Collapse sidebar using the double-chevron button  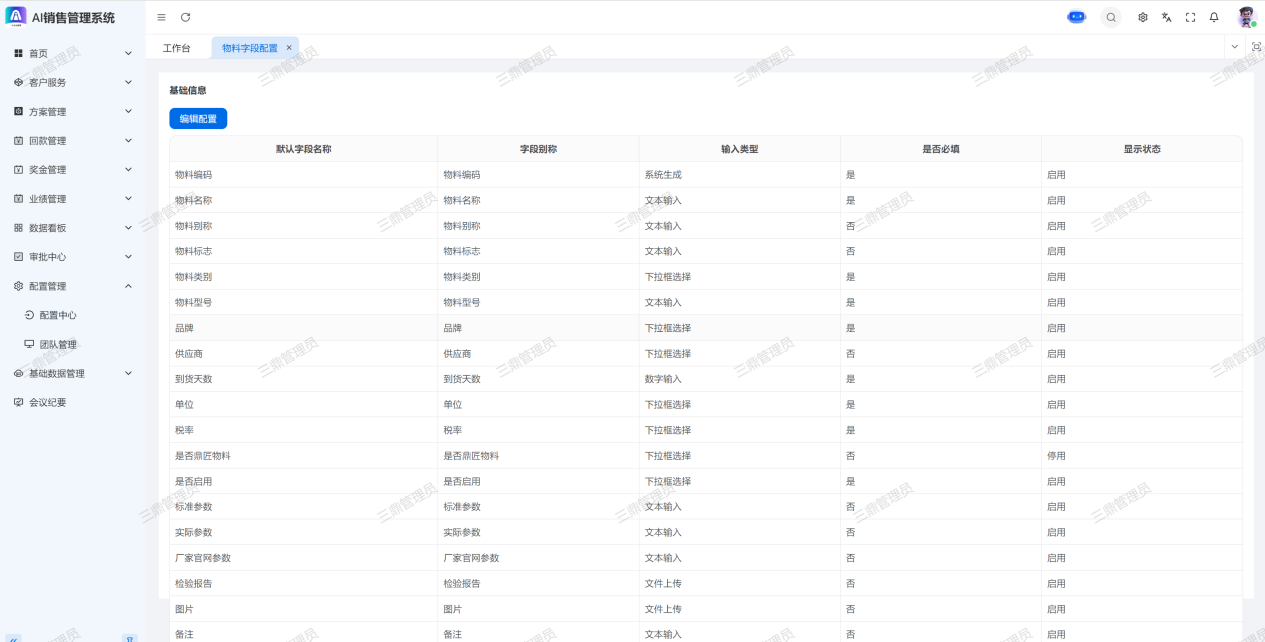(14, 637)
